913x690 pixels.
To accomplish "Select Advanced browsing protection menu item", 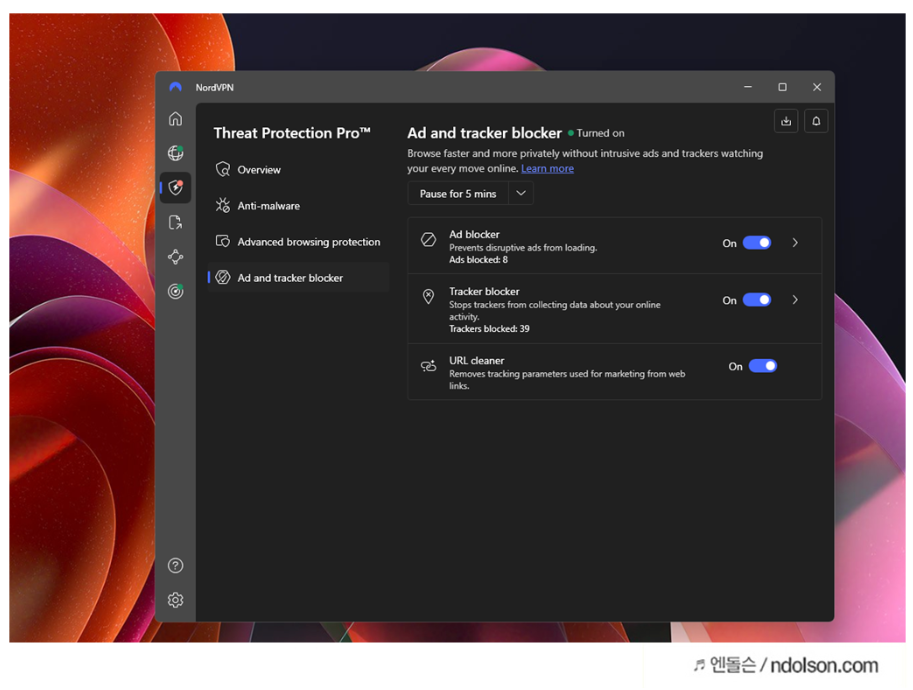I will point(299,242).
